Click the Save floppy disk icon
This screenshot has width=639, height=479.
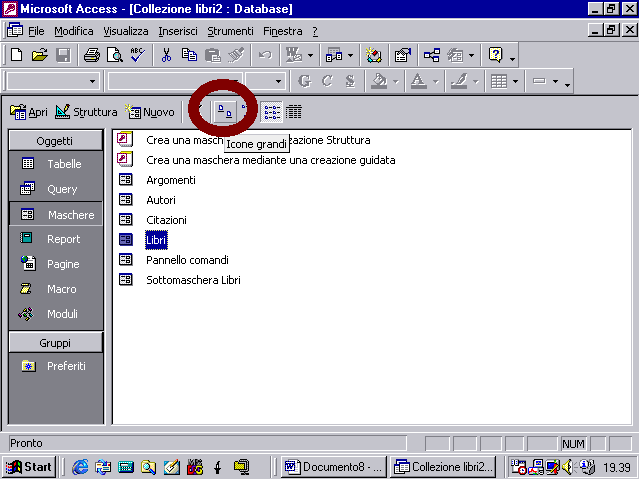point(63,55)
